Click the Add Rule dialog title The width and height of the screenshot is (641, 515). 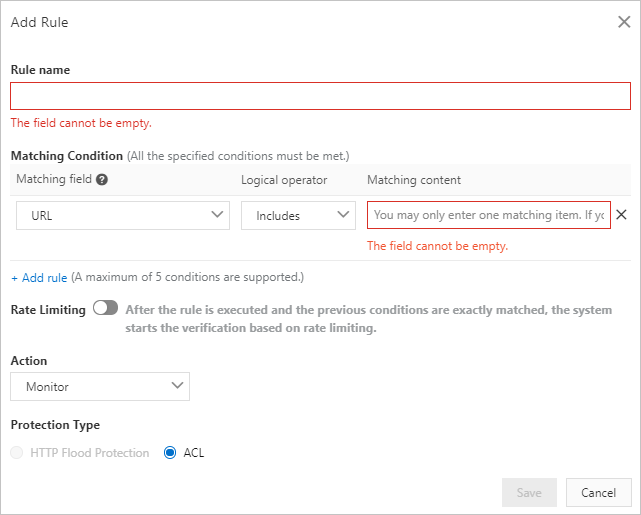pyautogui.click(x=40, y=22)
